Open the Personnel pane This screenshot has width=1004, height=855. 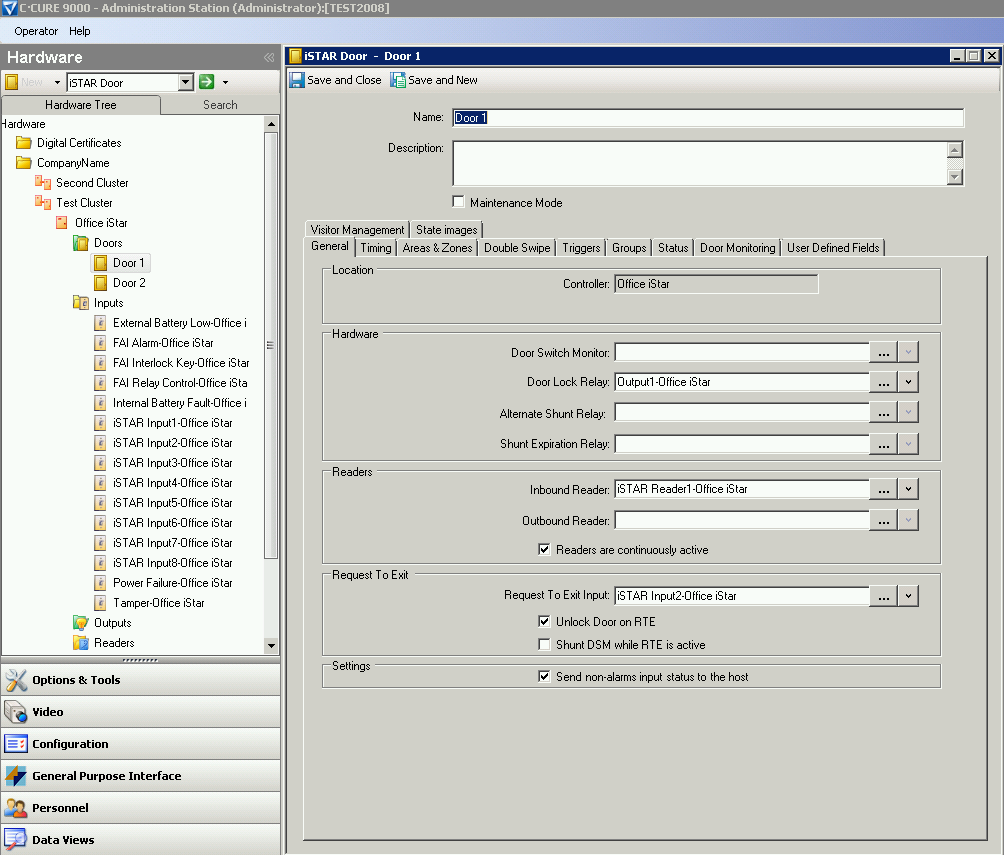click(60, 808)
